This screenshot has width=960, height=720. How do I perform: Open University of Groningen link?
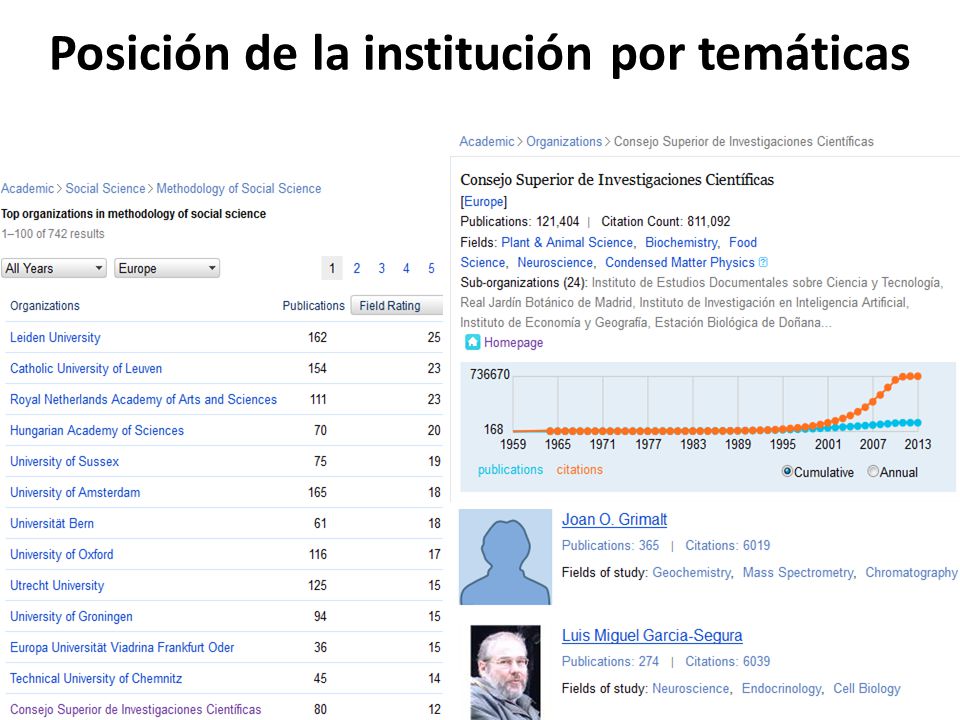pos(71,617)
